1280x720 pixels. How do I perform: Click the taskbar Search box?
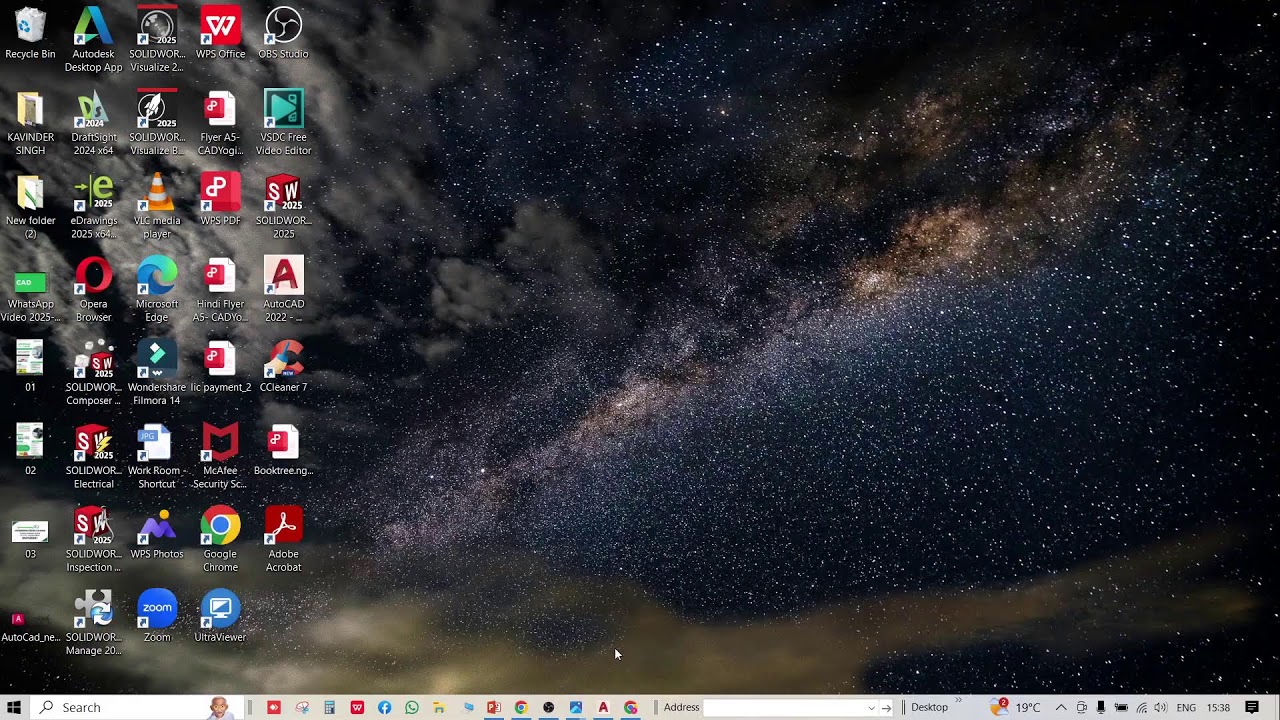point(135,707)
